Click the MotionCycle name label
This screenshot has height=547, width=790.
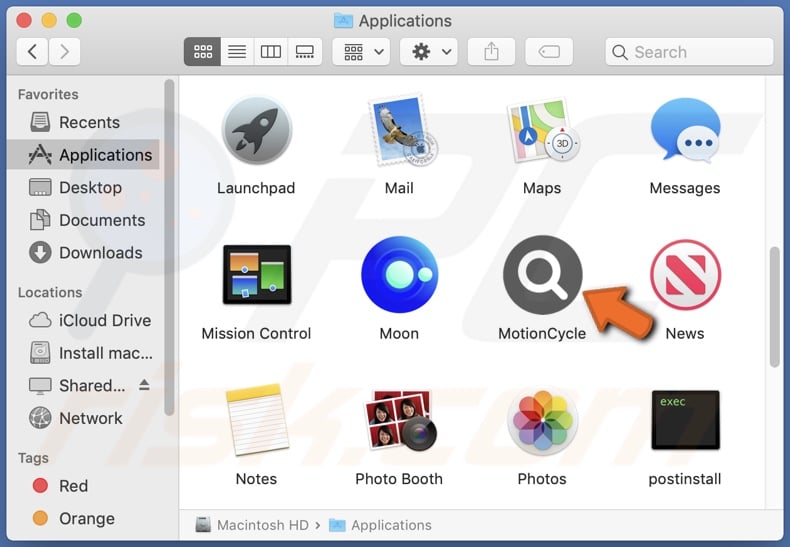coord(542,333)
